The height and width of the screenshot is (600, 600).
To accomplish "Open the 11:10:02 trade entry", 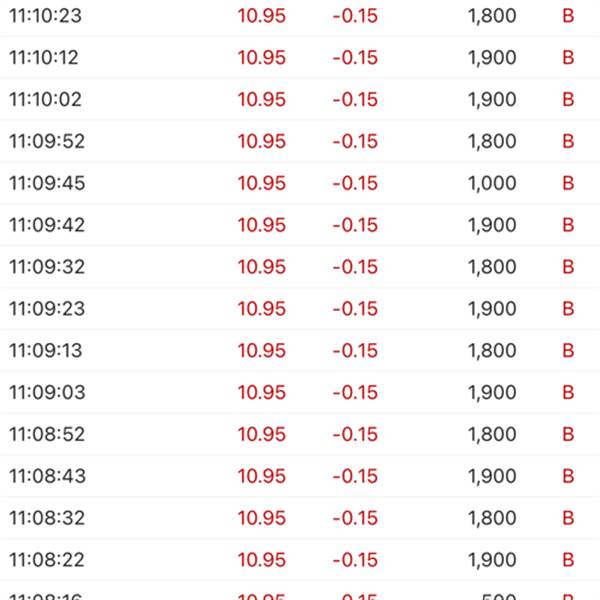I will [300, 100].
